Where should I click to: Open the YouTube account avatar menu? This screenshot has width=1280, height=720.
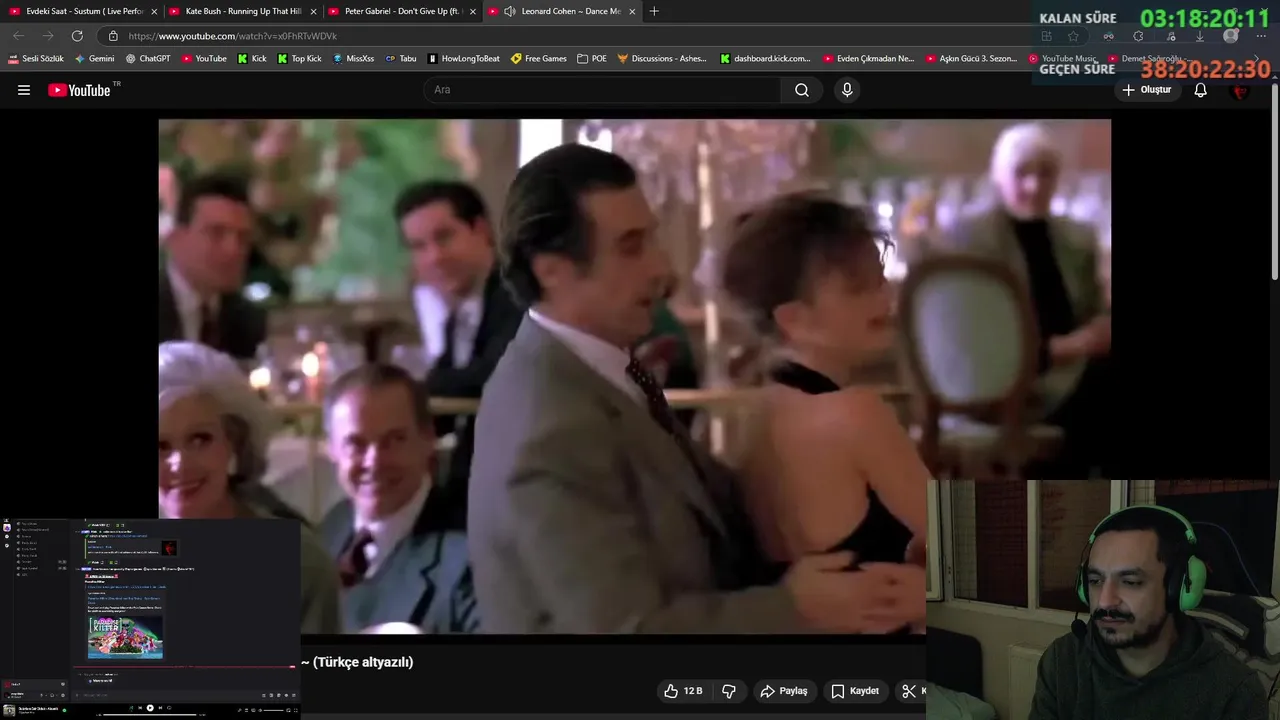point(1241,90)
